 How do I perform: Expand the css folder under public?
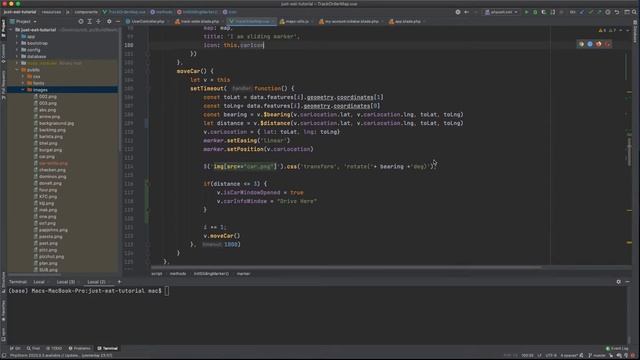23,76
